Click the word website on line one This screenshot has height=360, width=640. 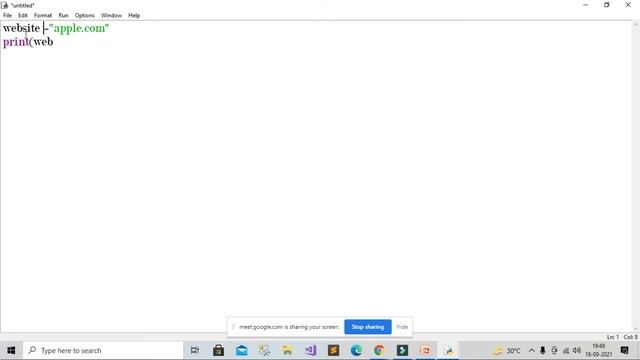click(21, 28)
